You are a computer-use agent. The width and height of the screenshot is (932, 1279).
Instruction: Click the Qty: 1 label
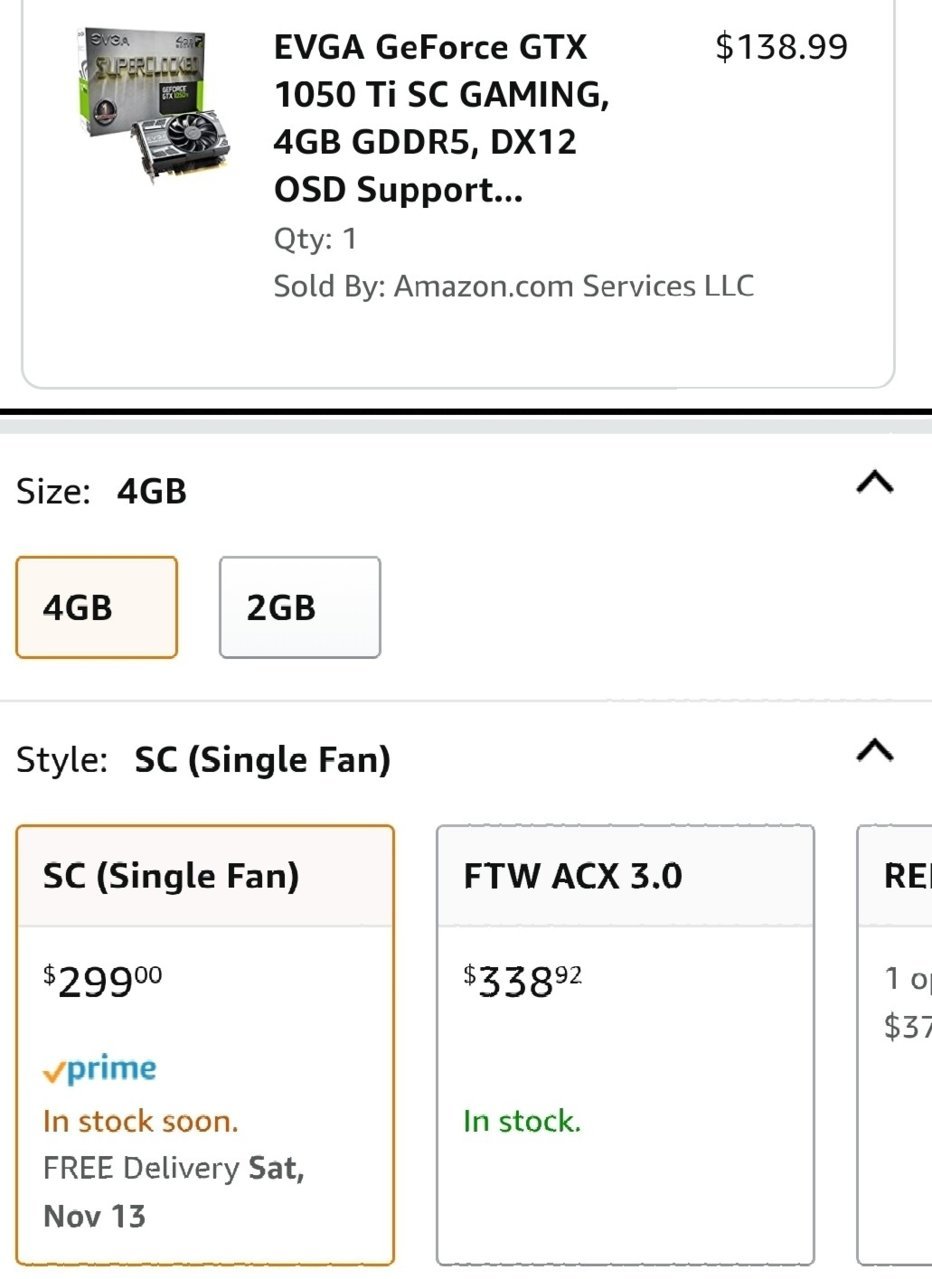point(315,239)
